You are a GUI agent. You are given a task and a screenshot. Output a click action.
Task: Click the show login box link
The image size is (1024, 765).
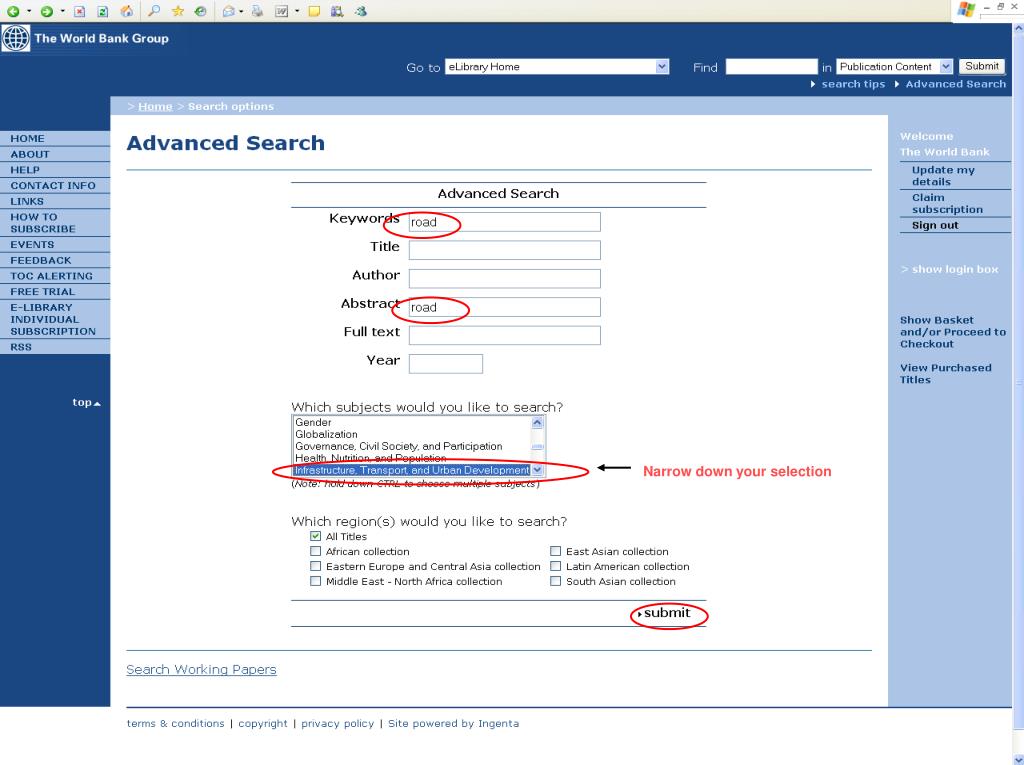(955, 269)
